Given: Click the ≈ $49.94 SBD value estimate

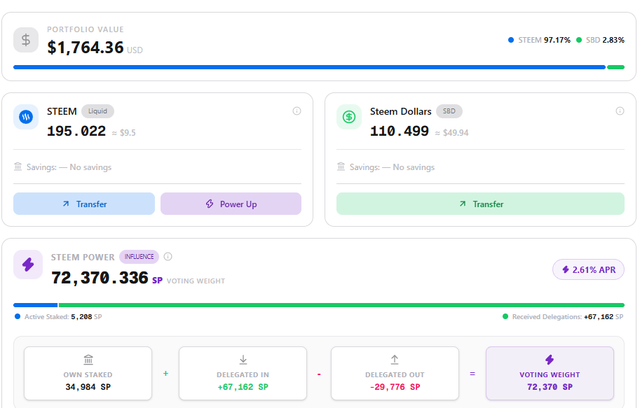Looking at the screenshot, I should point(452,133).
